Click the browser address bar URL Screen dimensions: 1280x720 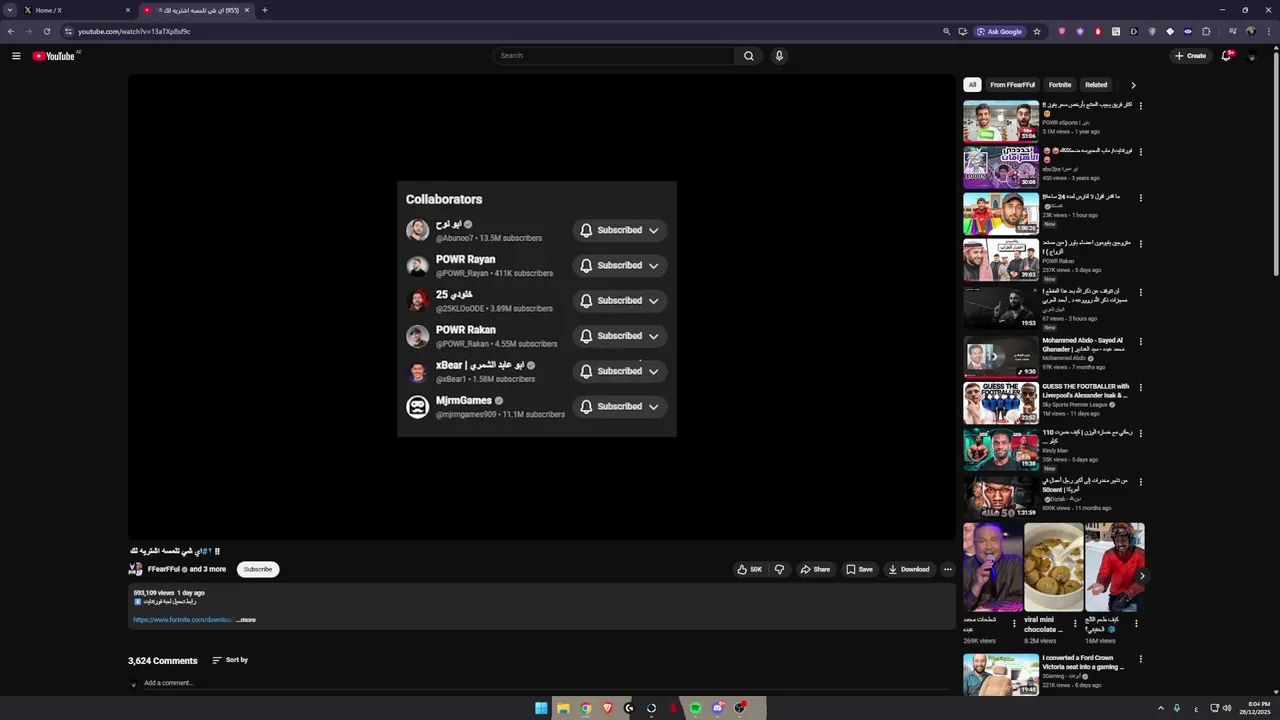point(134,31)
